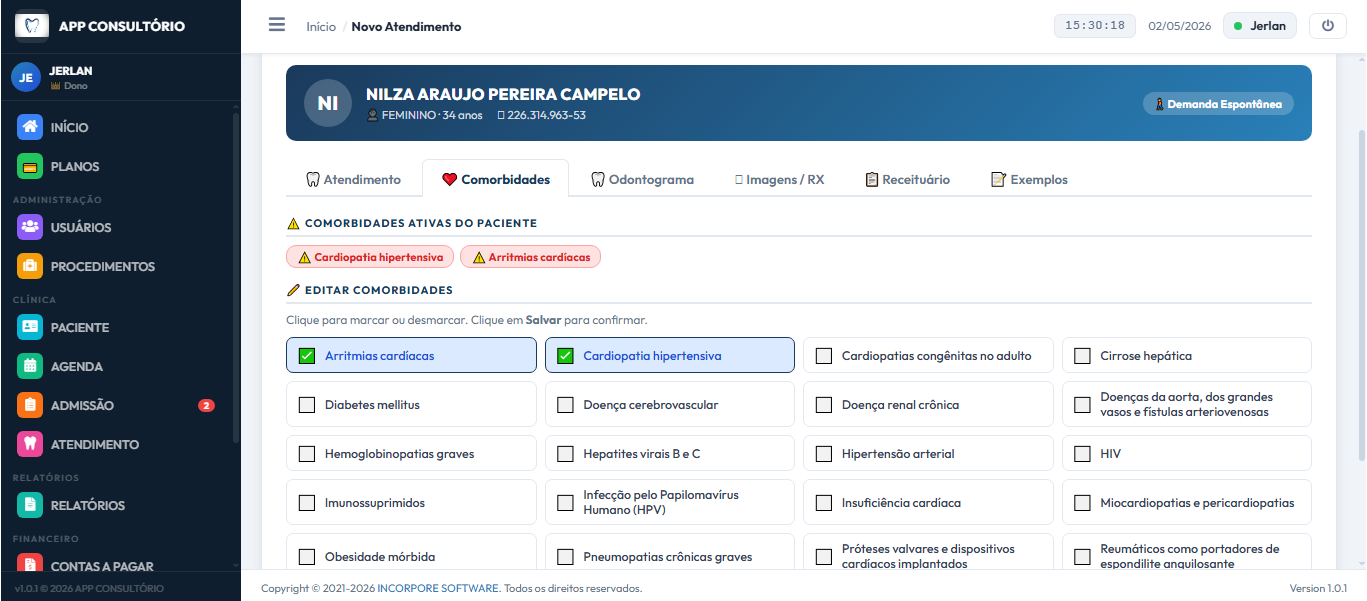Click the notepad icon on Exemplos tab
1367x601 pixels.
tap(998, 180)
